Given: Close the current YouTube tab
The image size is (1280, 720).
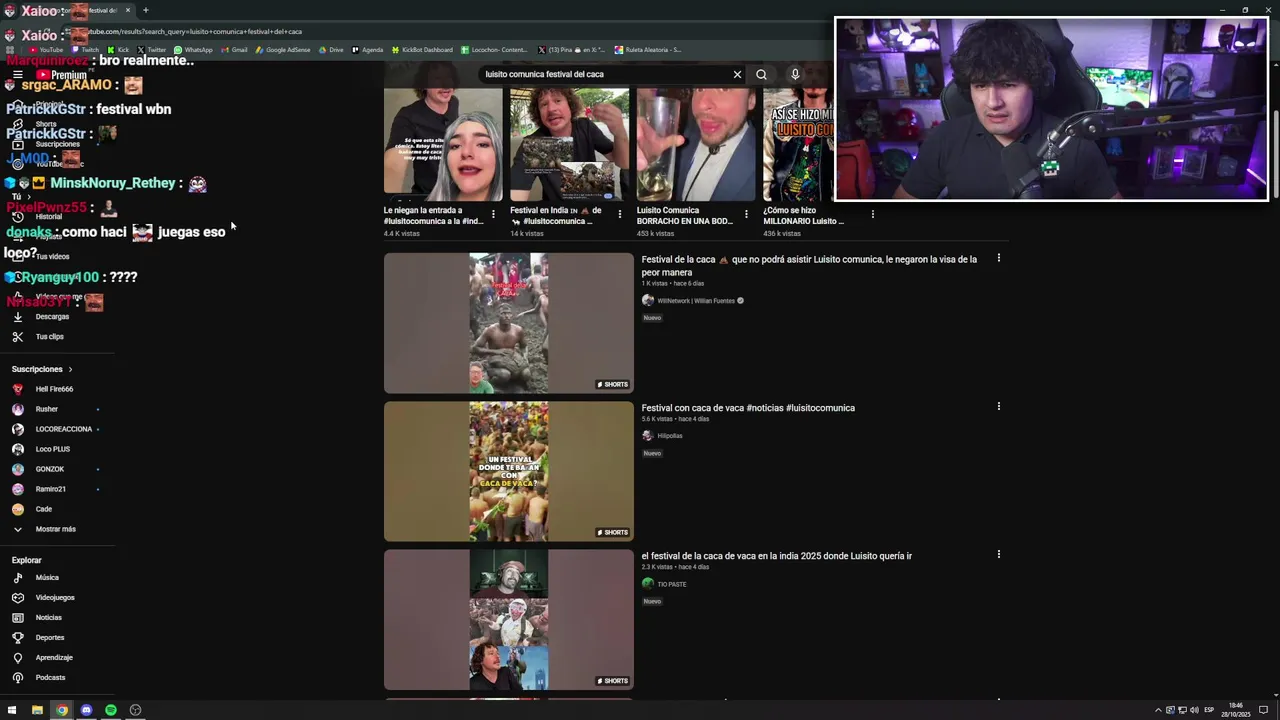Looking at the screenshot, I should (x=128, y=10).
